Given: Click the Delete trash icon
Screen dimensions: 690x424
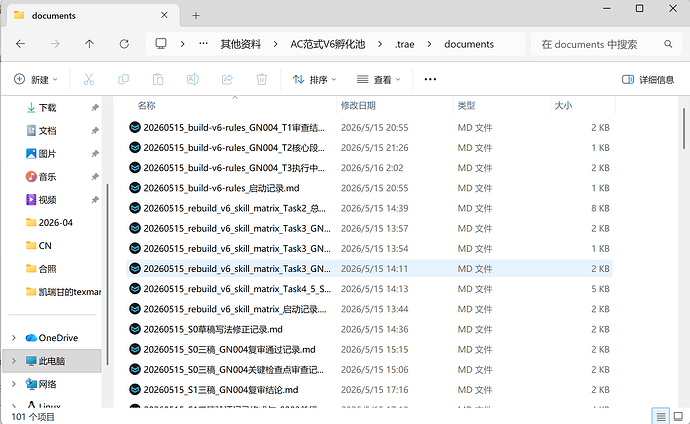Looking at the screenshot, I should [x=262, y=80].
